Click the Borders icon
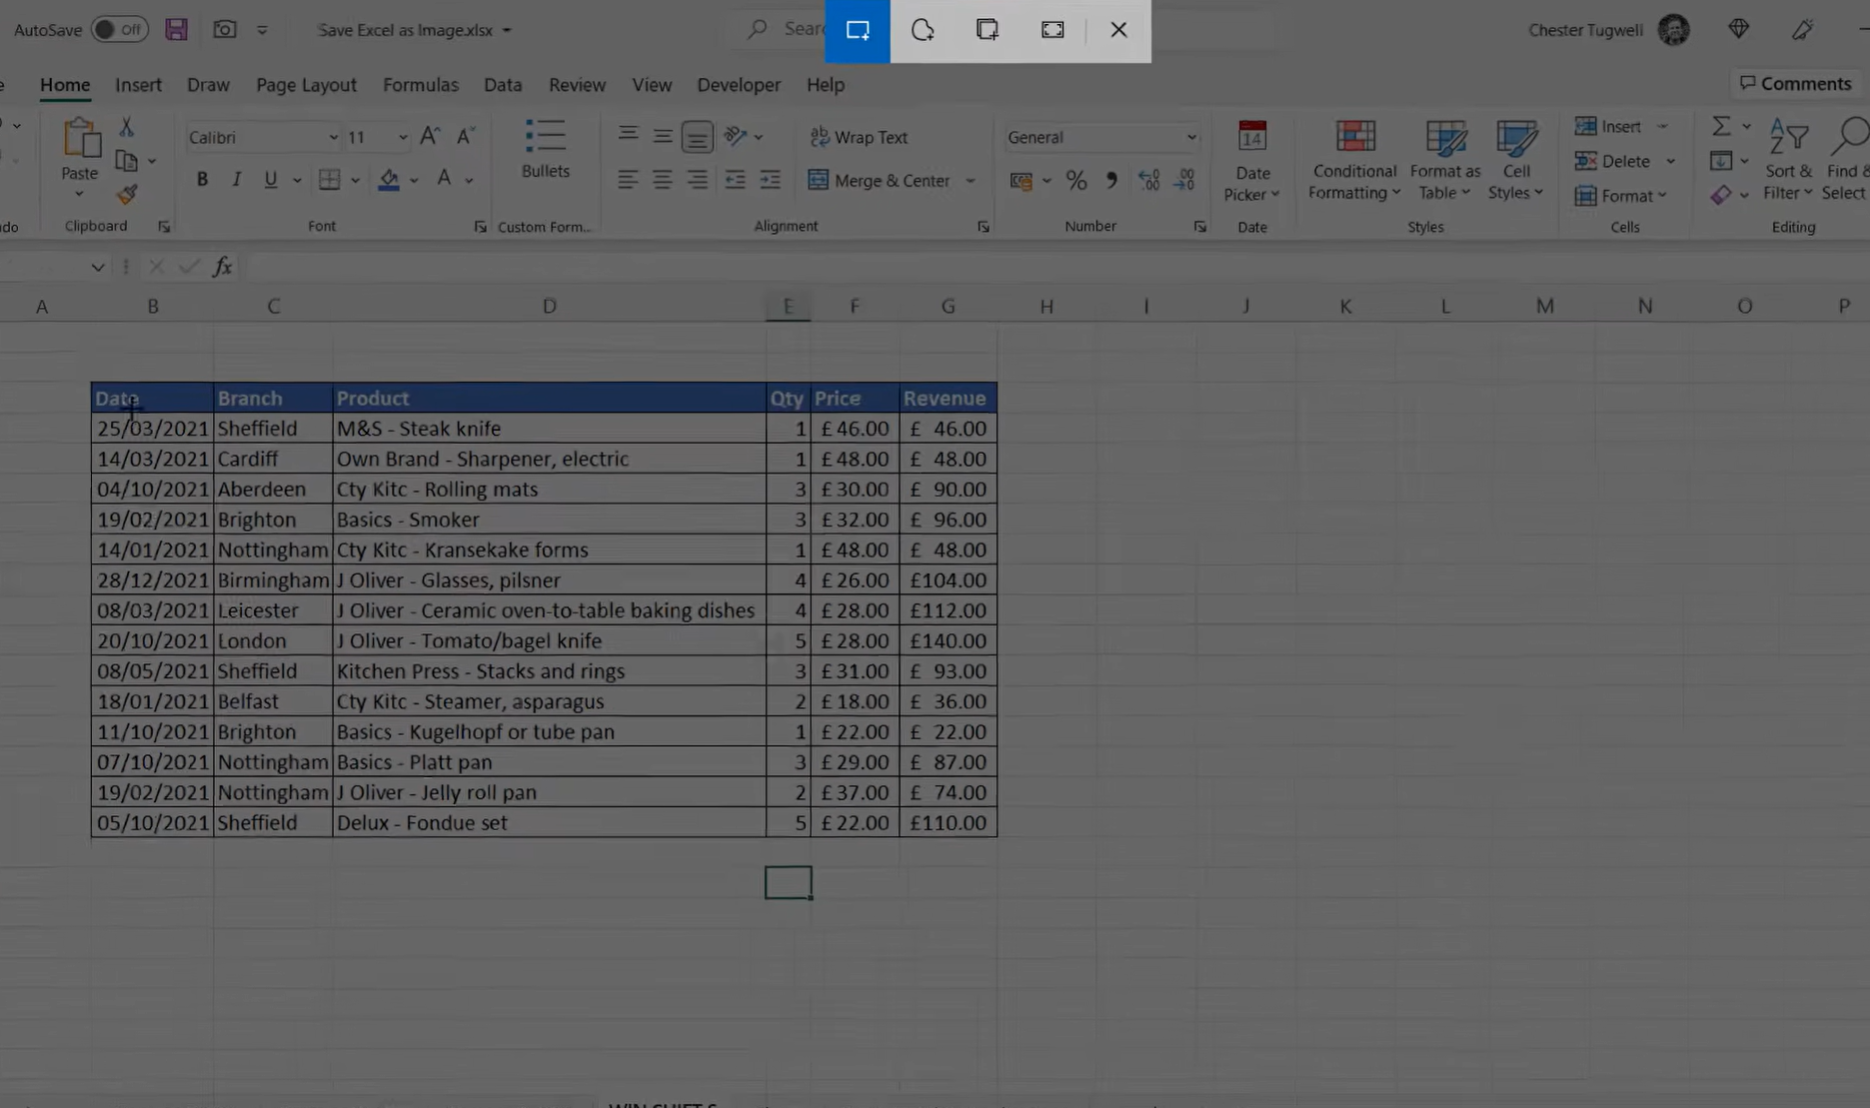The height and width of the screenshot is (1108, 1870). coord(329,180)
